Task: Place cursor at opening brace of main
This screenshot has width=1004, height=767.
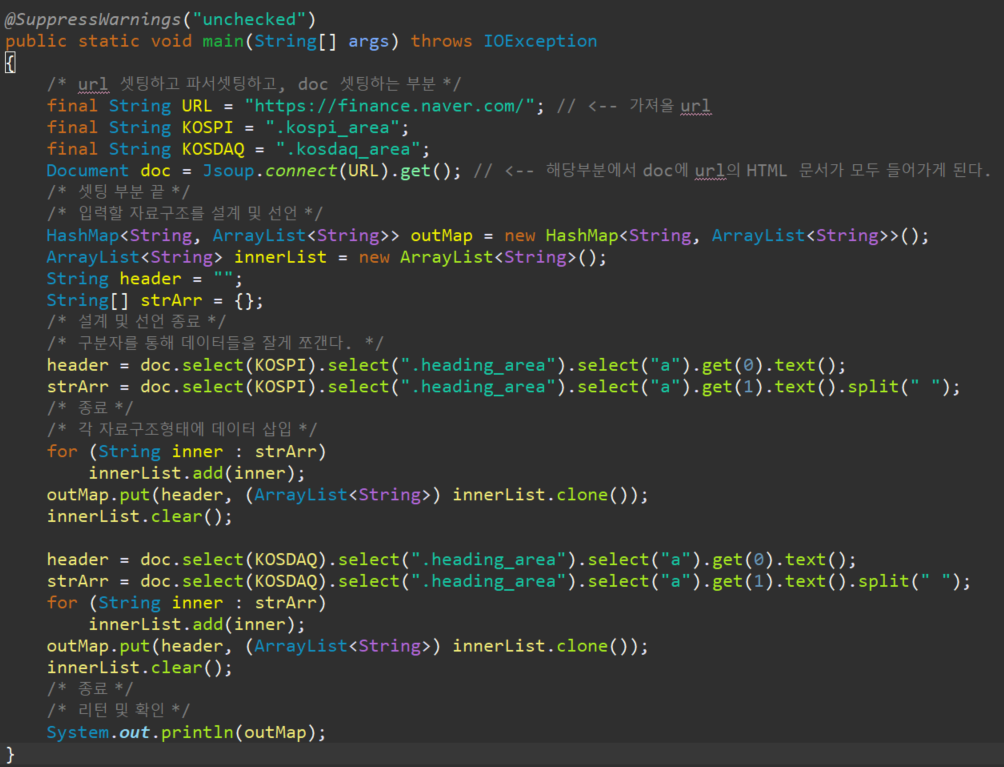Action: tap(10, 63)
